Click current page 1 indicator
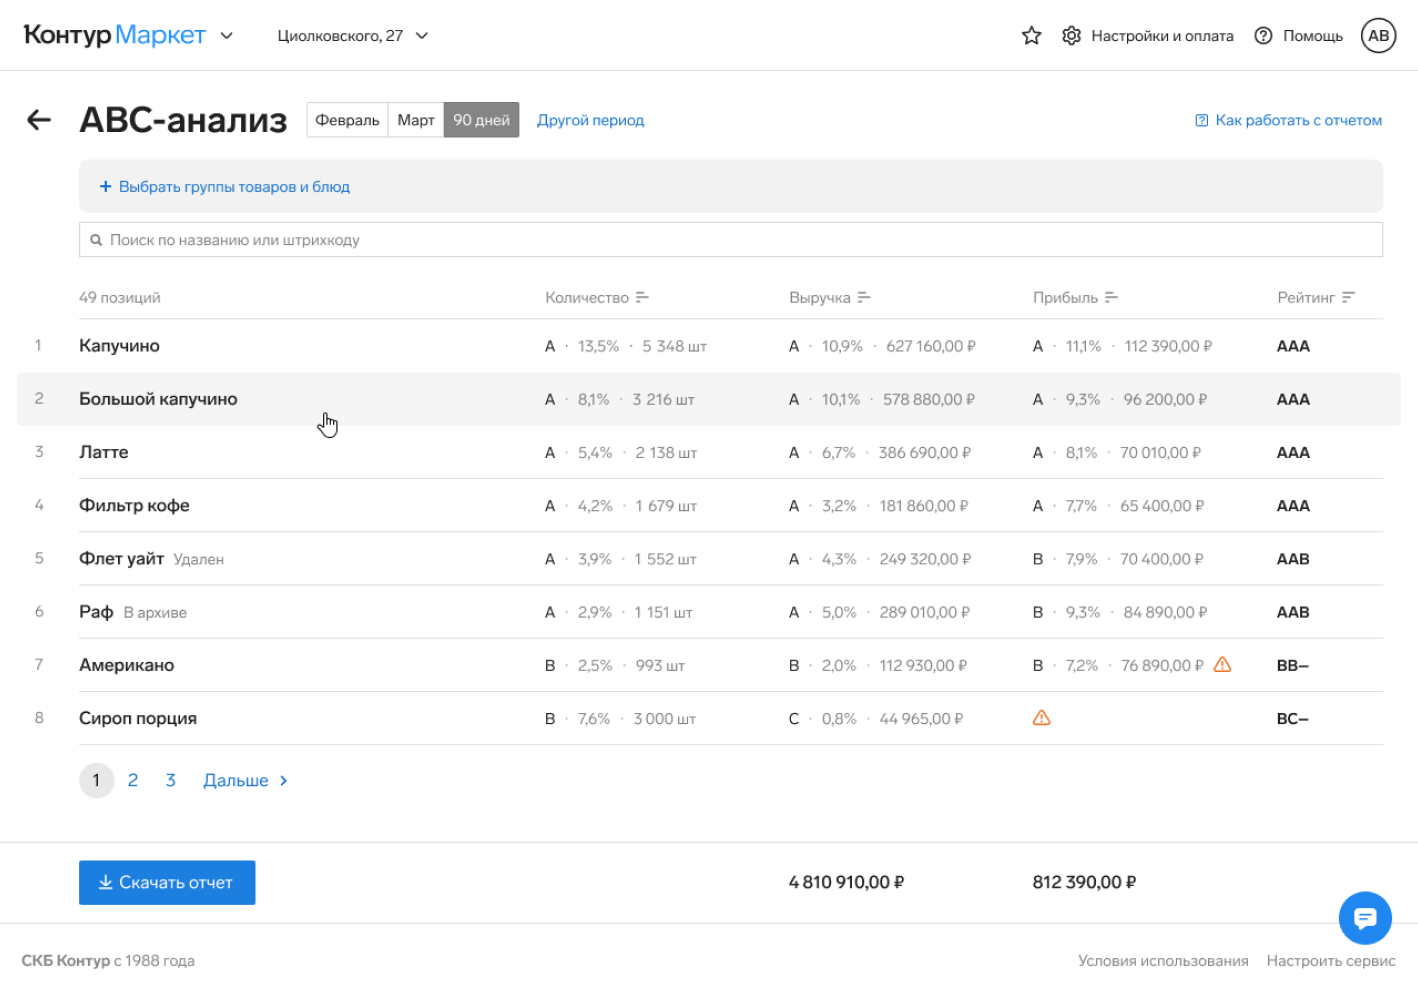Viewport: 1418px width, 998px height. pyautogui.click(x=96, y=780)
